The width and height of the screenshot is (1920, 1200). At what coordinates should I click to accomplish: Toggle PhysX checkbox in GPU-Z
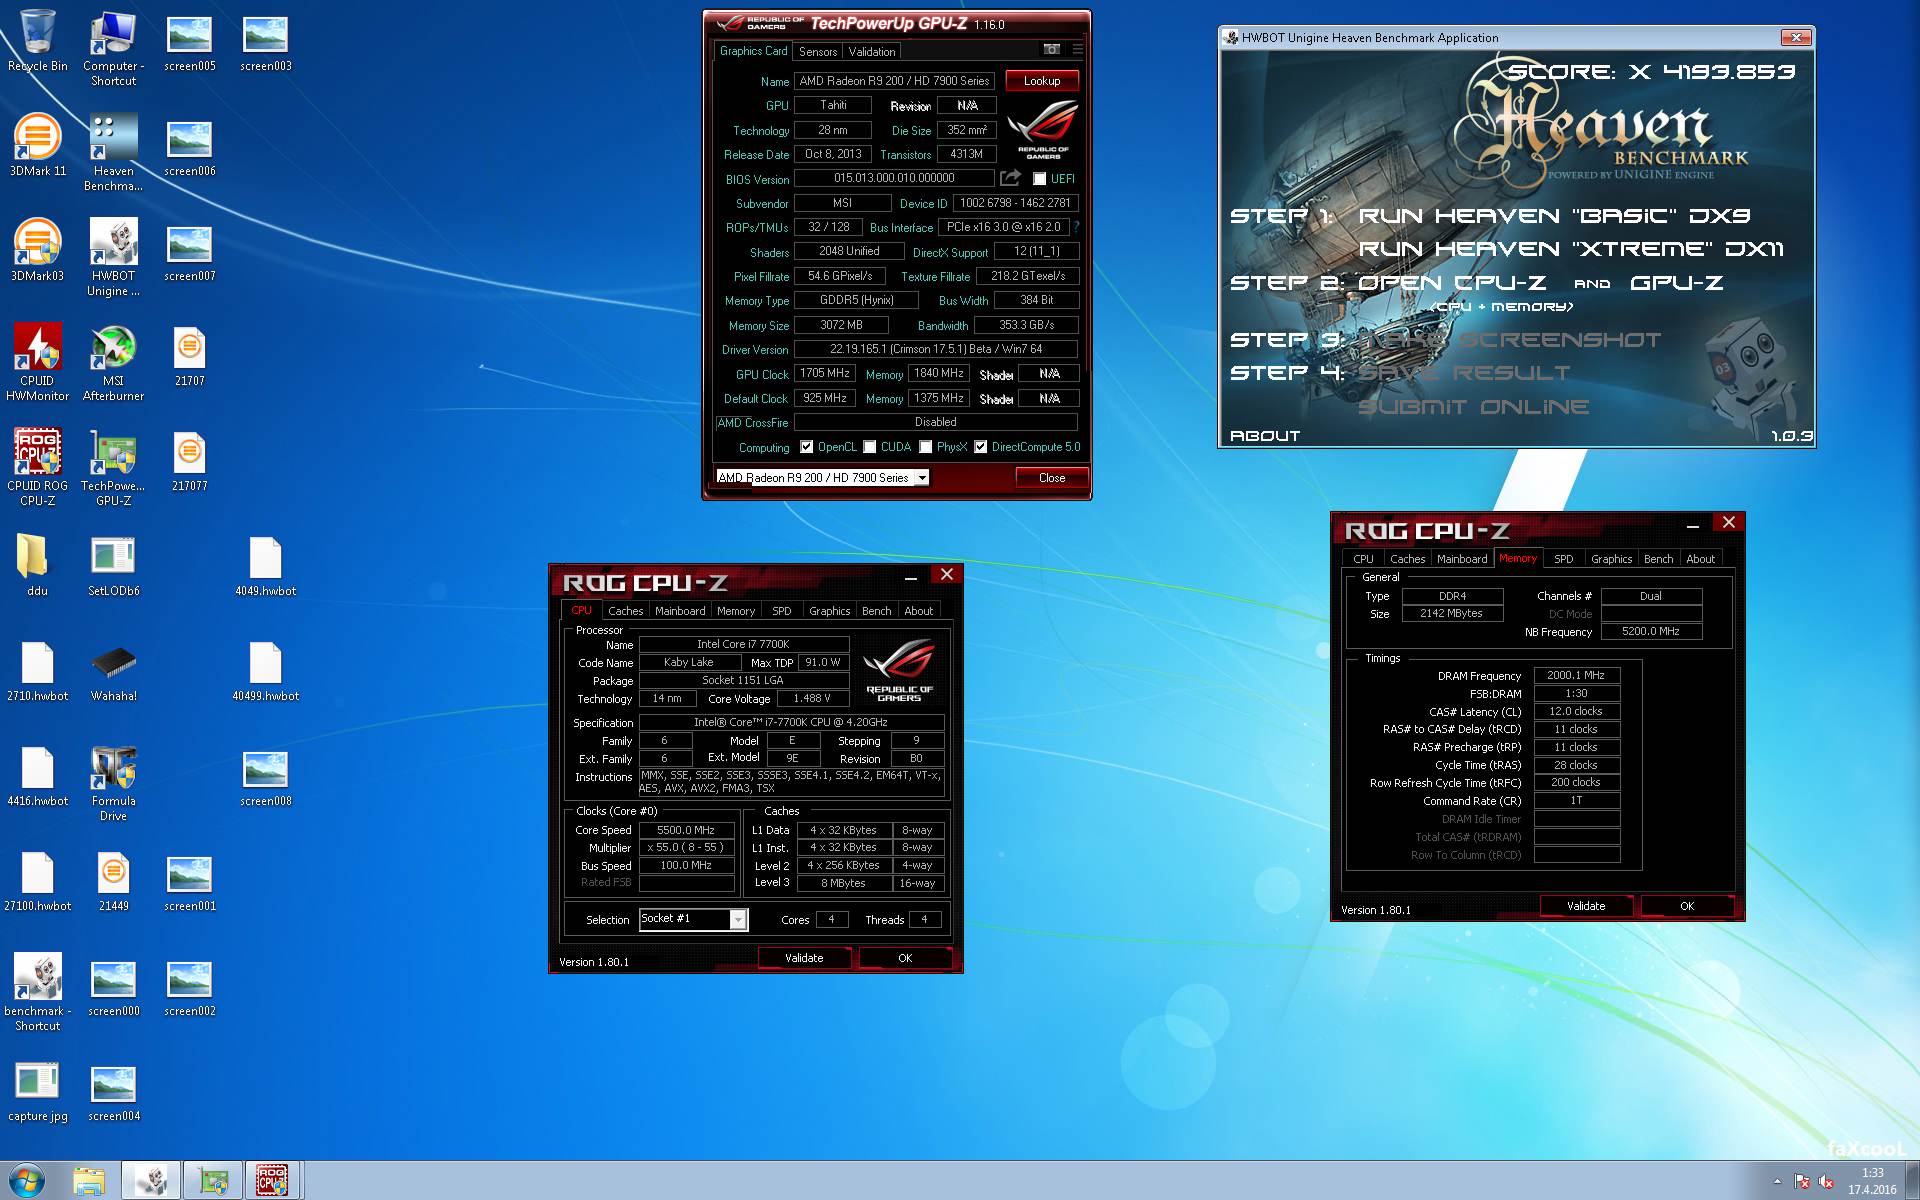926,447
